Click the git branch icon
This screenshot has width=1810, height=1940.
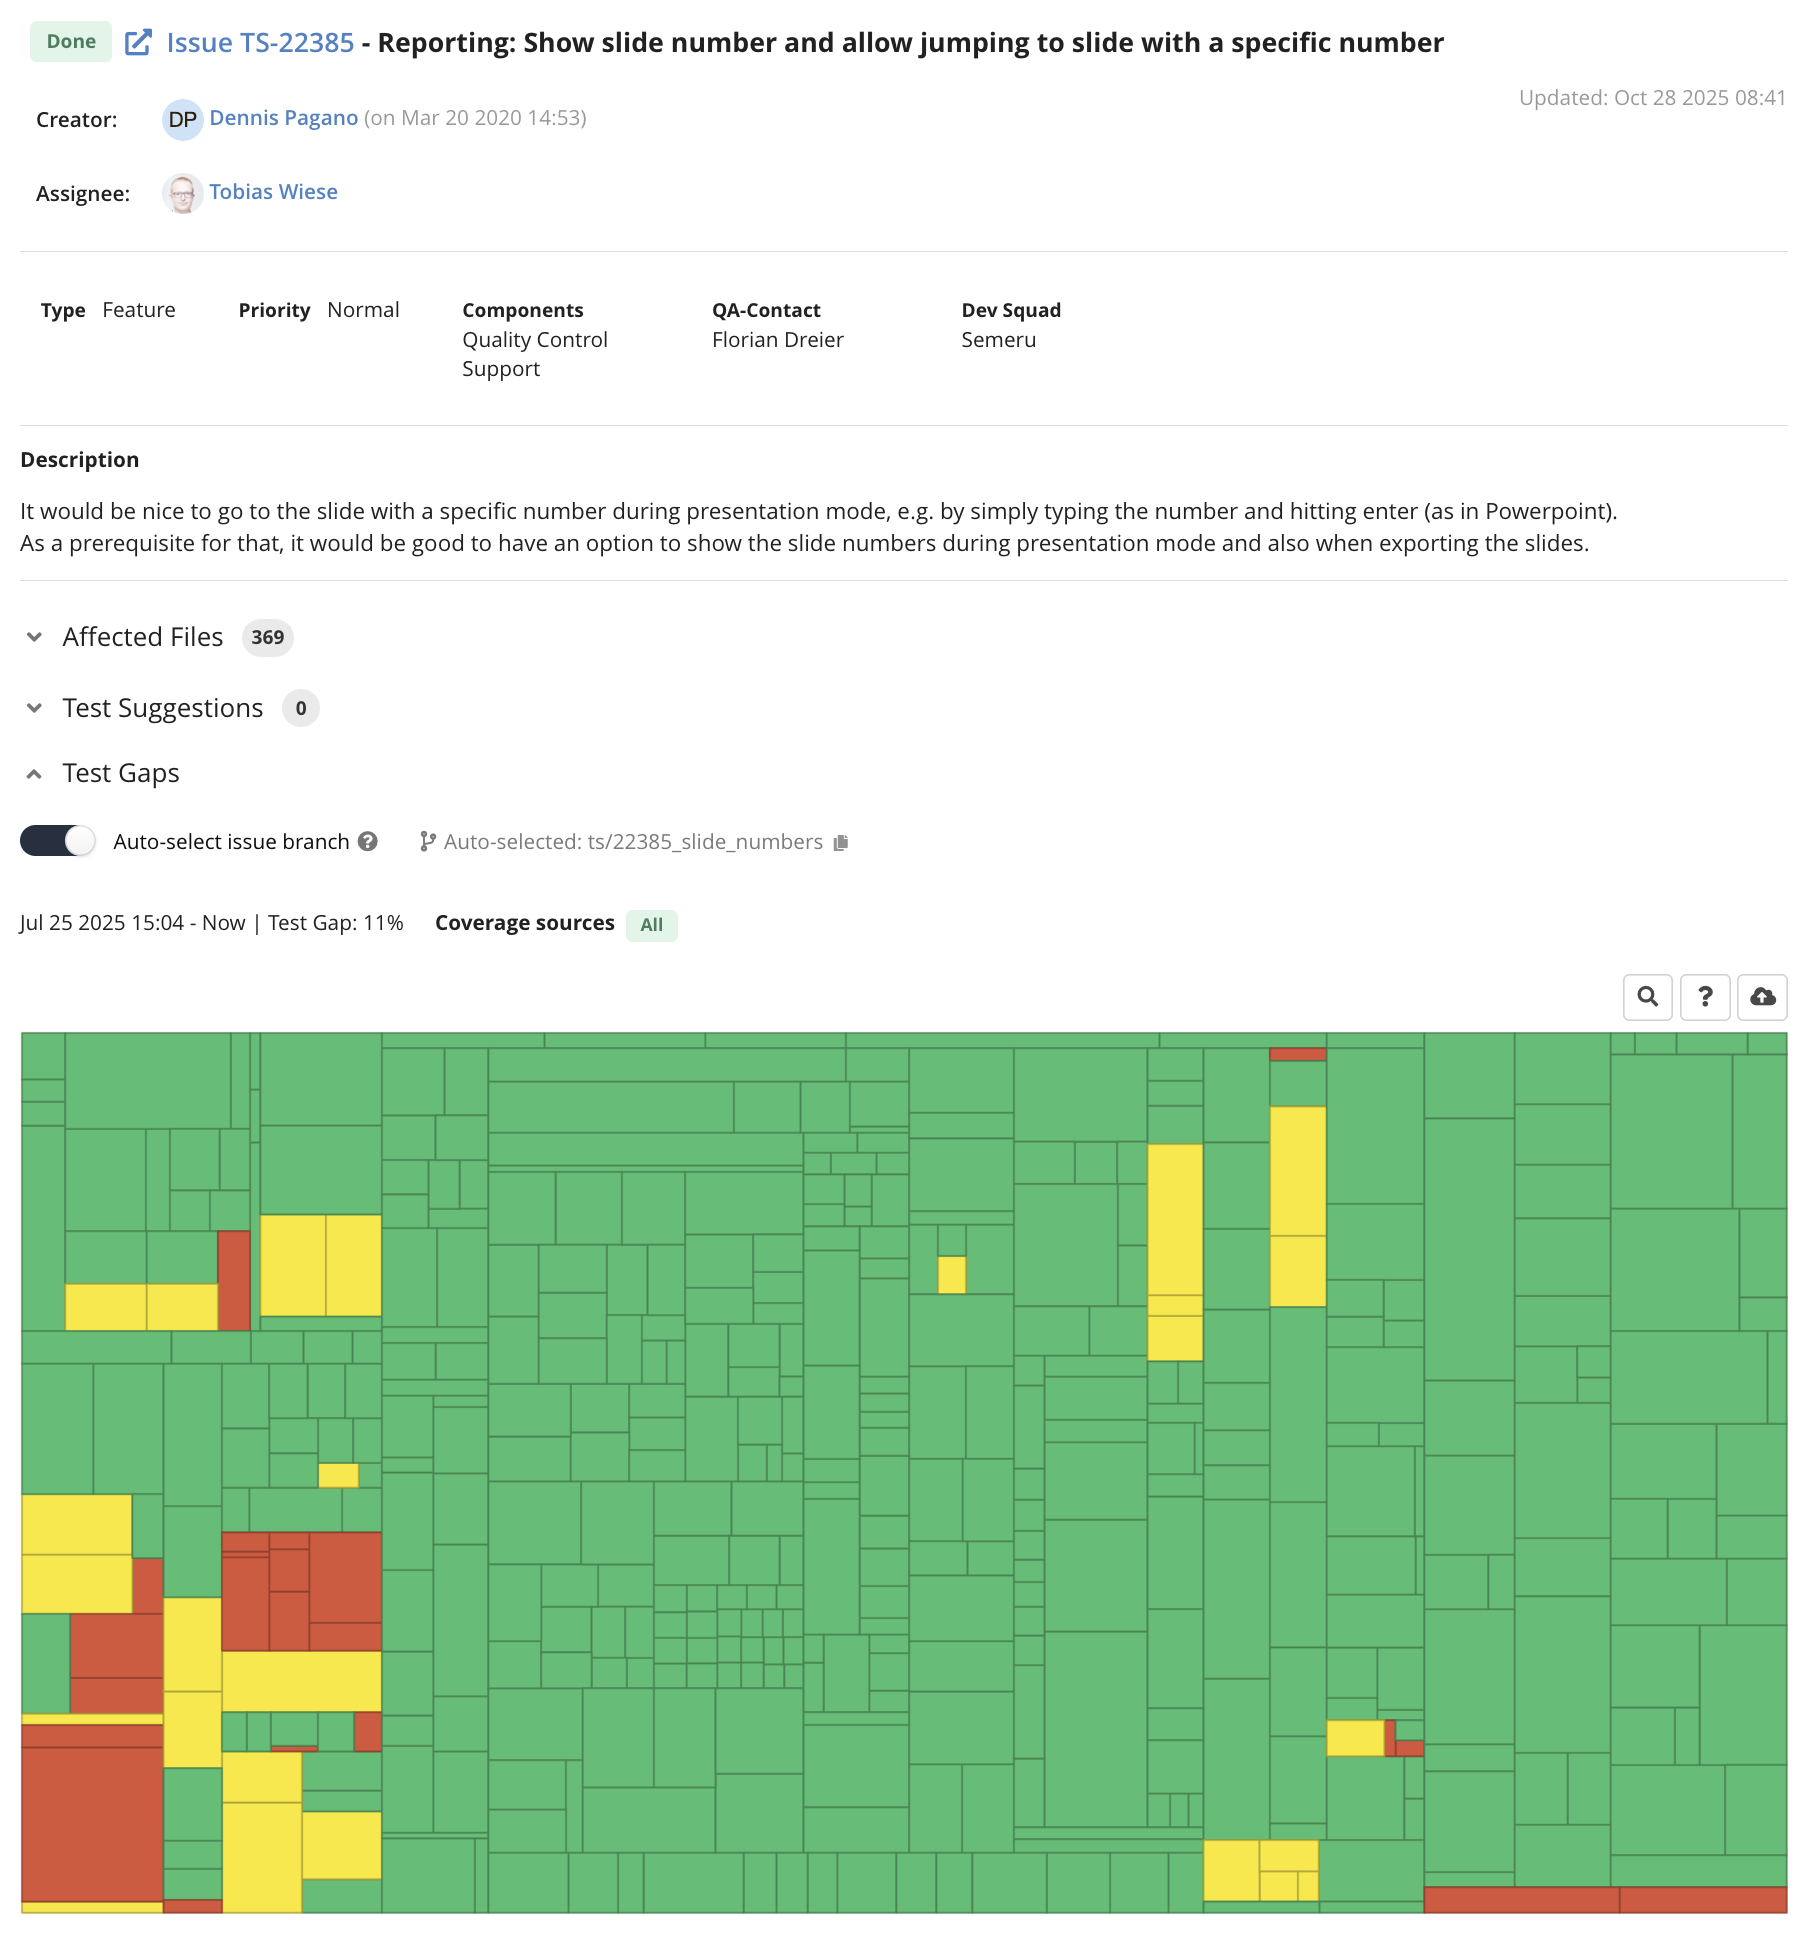point(427,842)
